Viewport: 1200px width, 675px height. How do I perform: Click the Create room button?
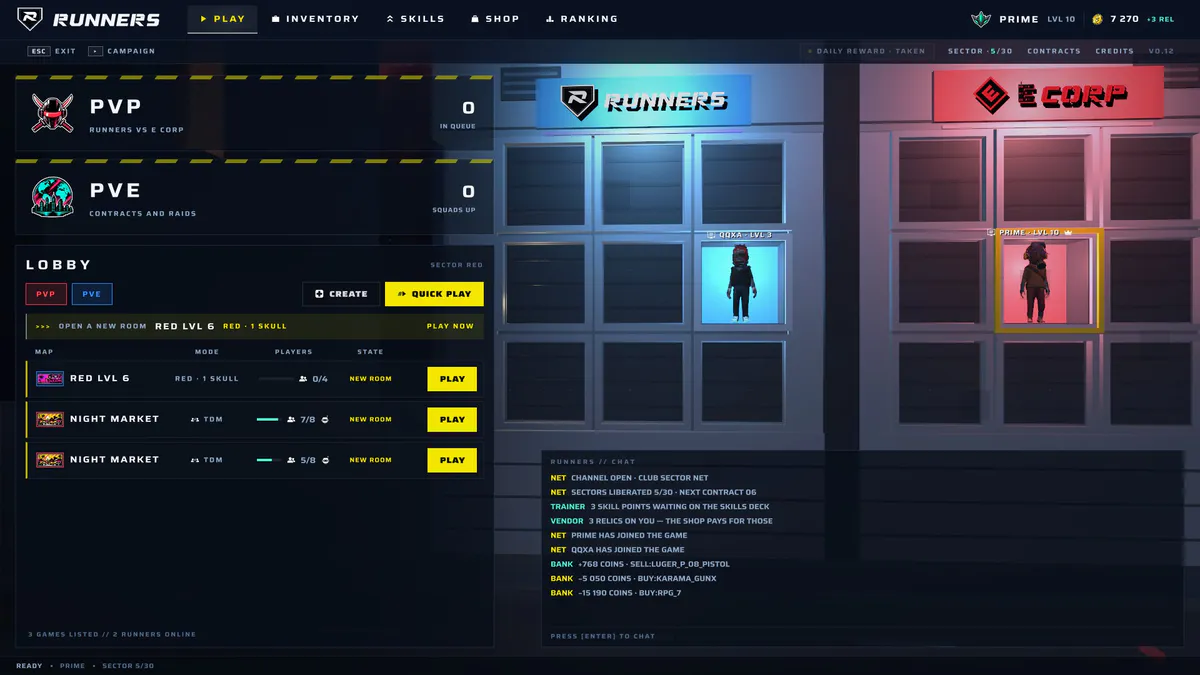341,294
